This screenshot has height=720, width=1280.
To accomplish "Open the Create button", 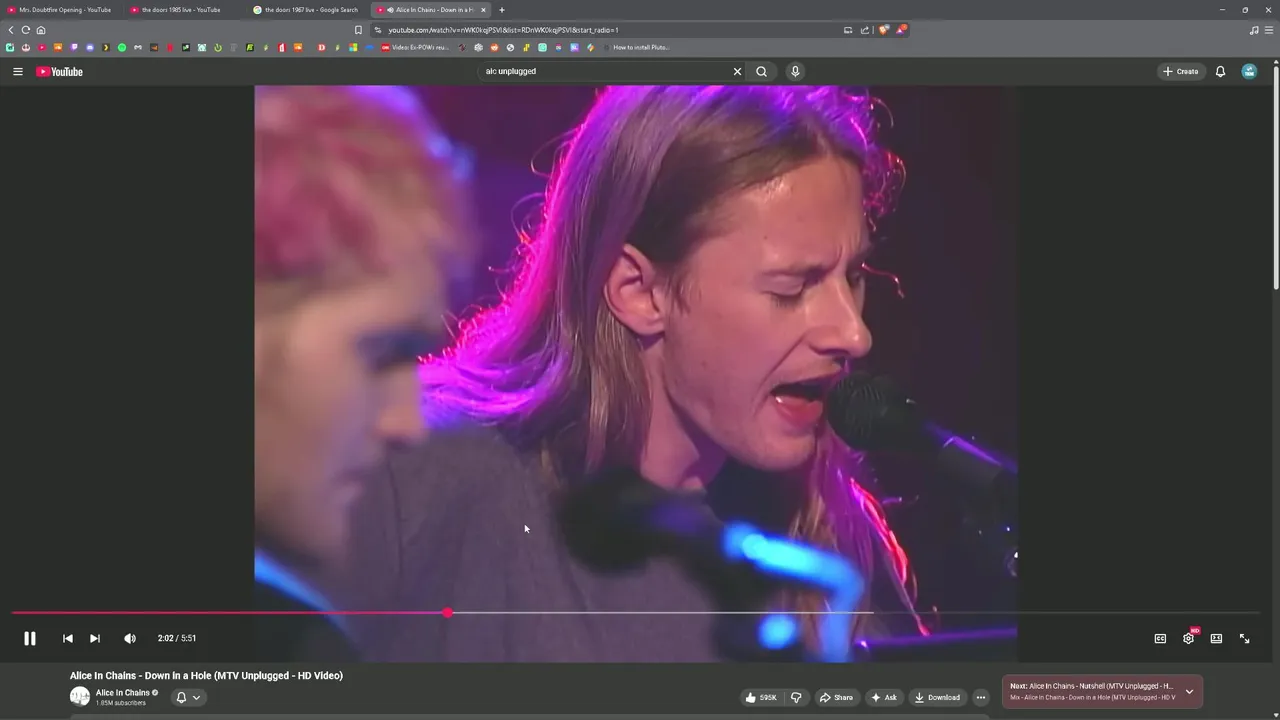I will coord(1181,71).
